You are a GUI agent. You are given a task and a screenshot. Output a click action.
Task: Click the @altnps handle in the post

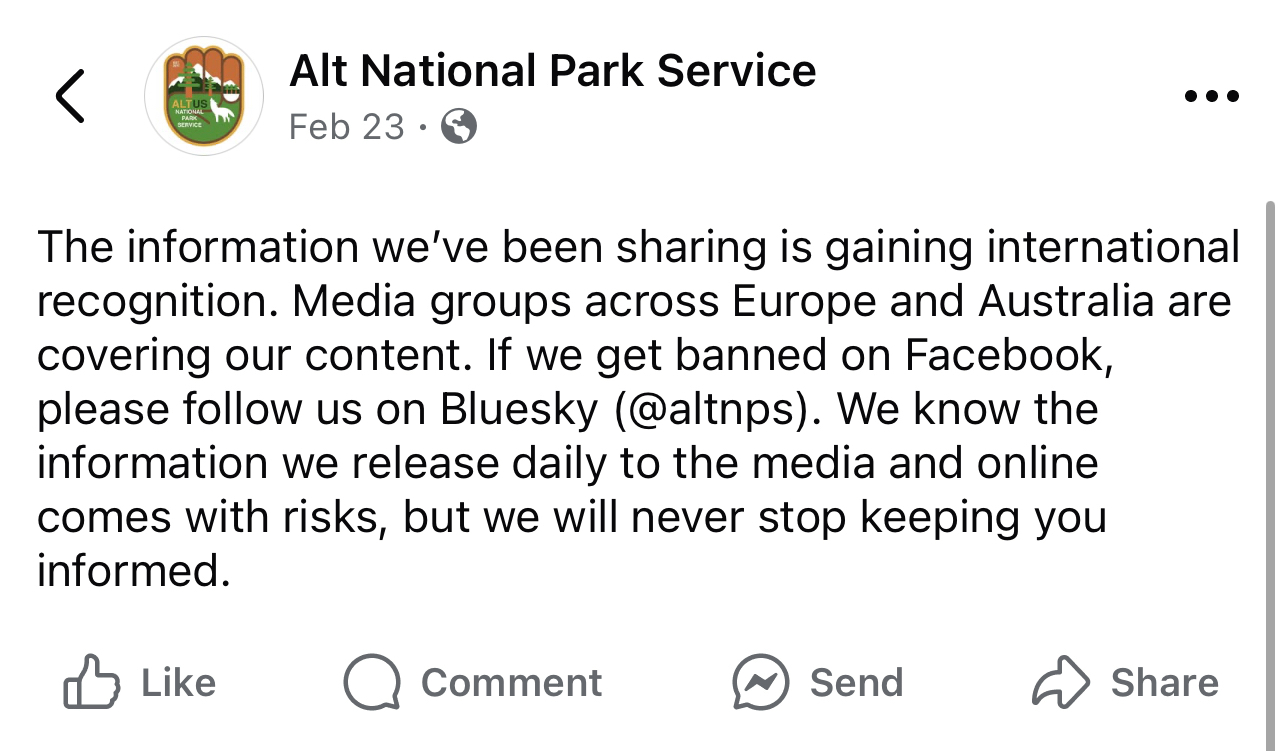click(719, 409)
